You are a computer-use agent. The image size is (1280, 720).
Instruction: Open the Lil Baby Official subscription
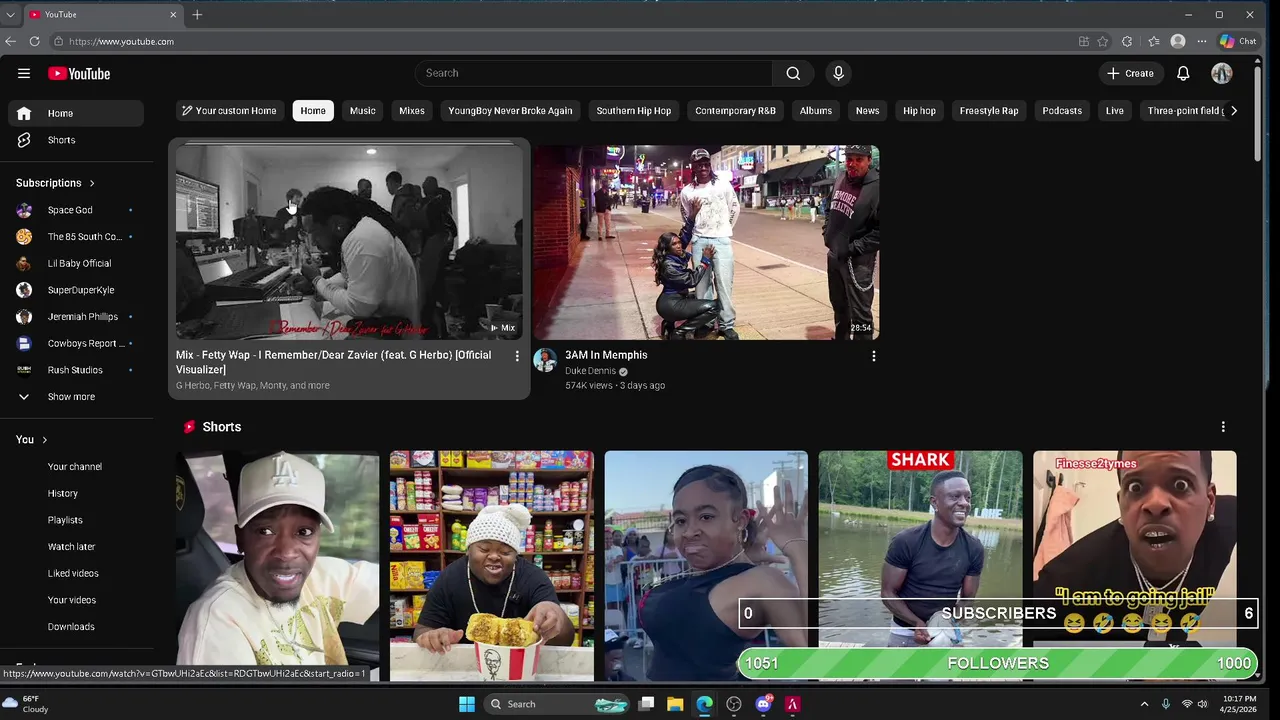[x=76, y=263]
